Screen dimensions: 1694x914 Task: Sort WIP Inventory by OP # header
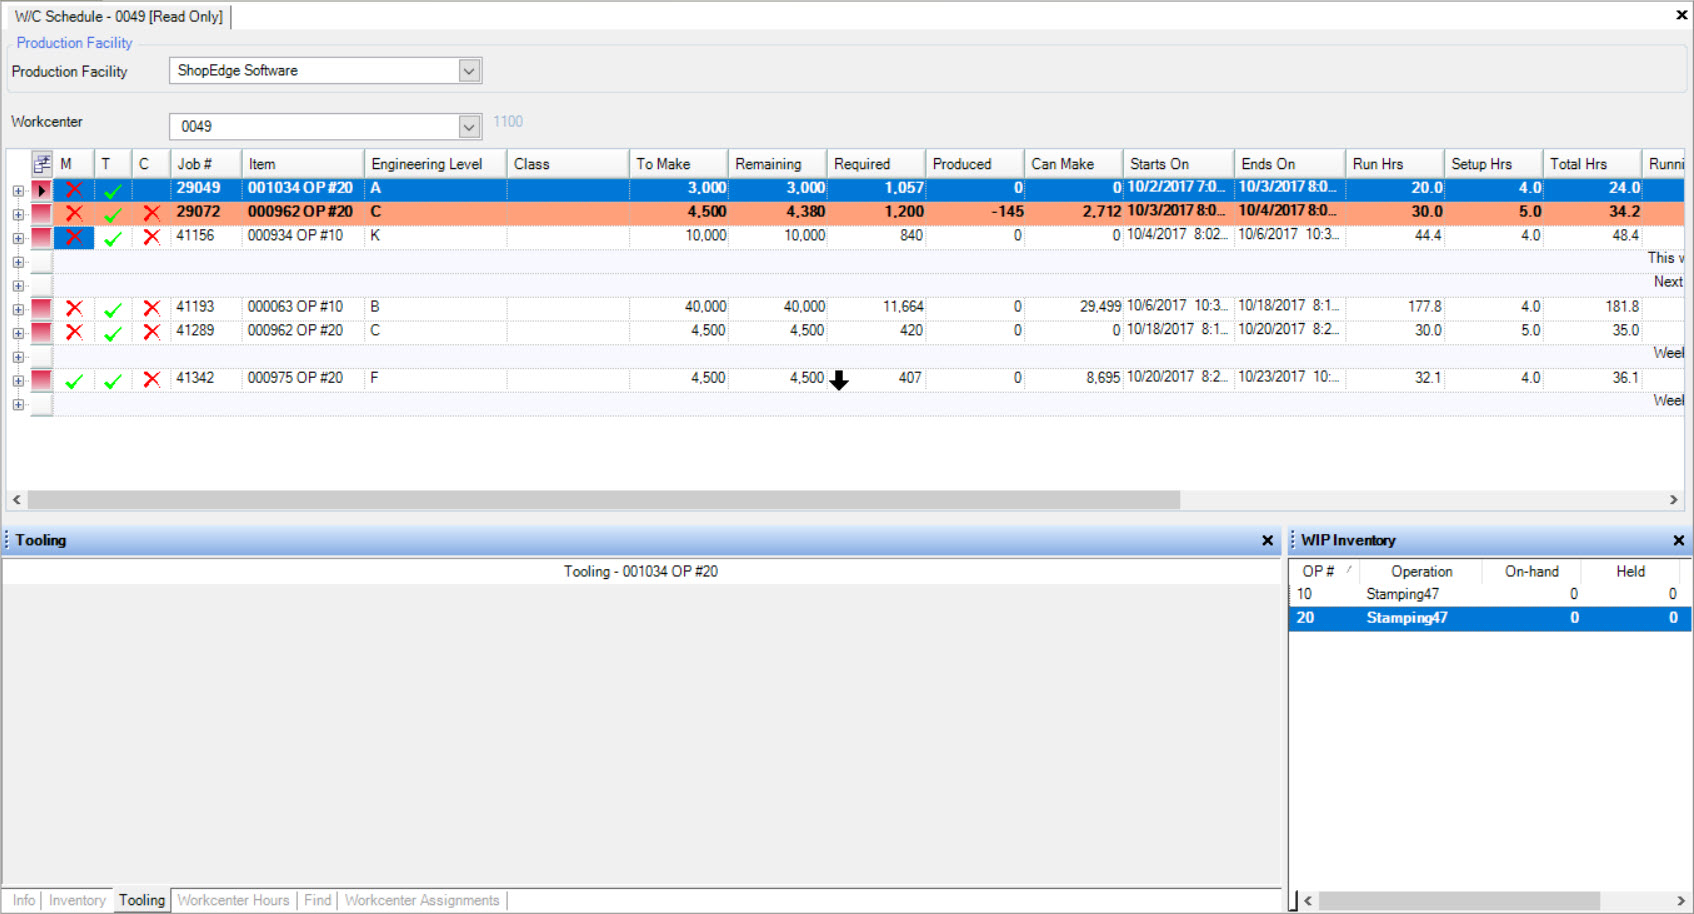(1325, 571)
